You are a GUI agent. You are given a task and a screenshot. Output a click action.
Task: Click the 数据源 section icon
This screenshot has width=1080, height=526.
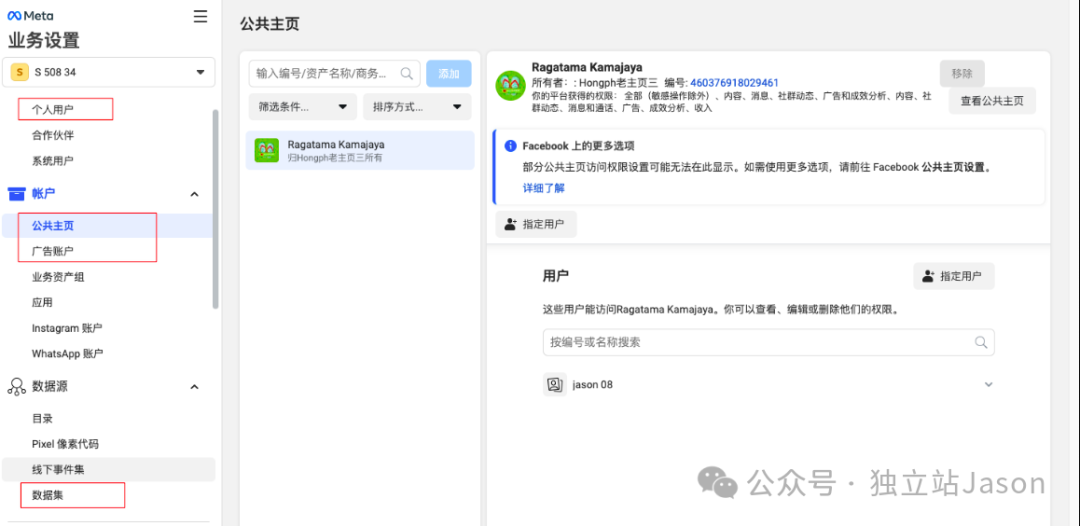[16, 387]
